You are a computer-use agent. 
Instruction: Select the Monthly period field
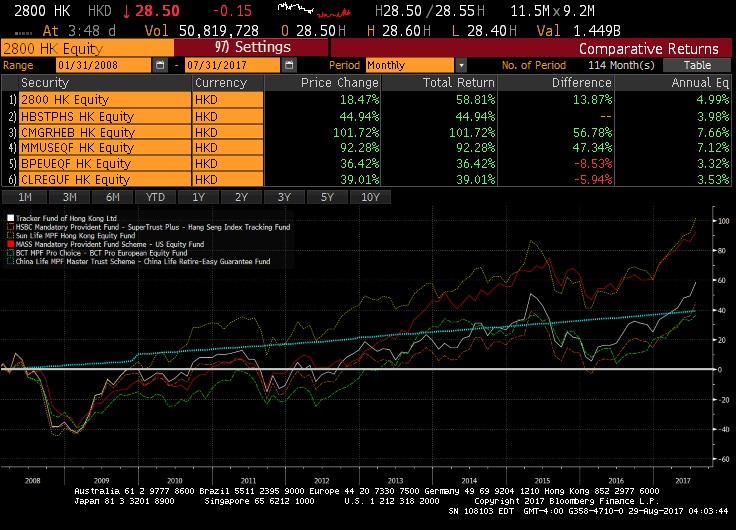410,65
